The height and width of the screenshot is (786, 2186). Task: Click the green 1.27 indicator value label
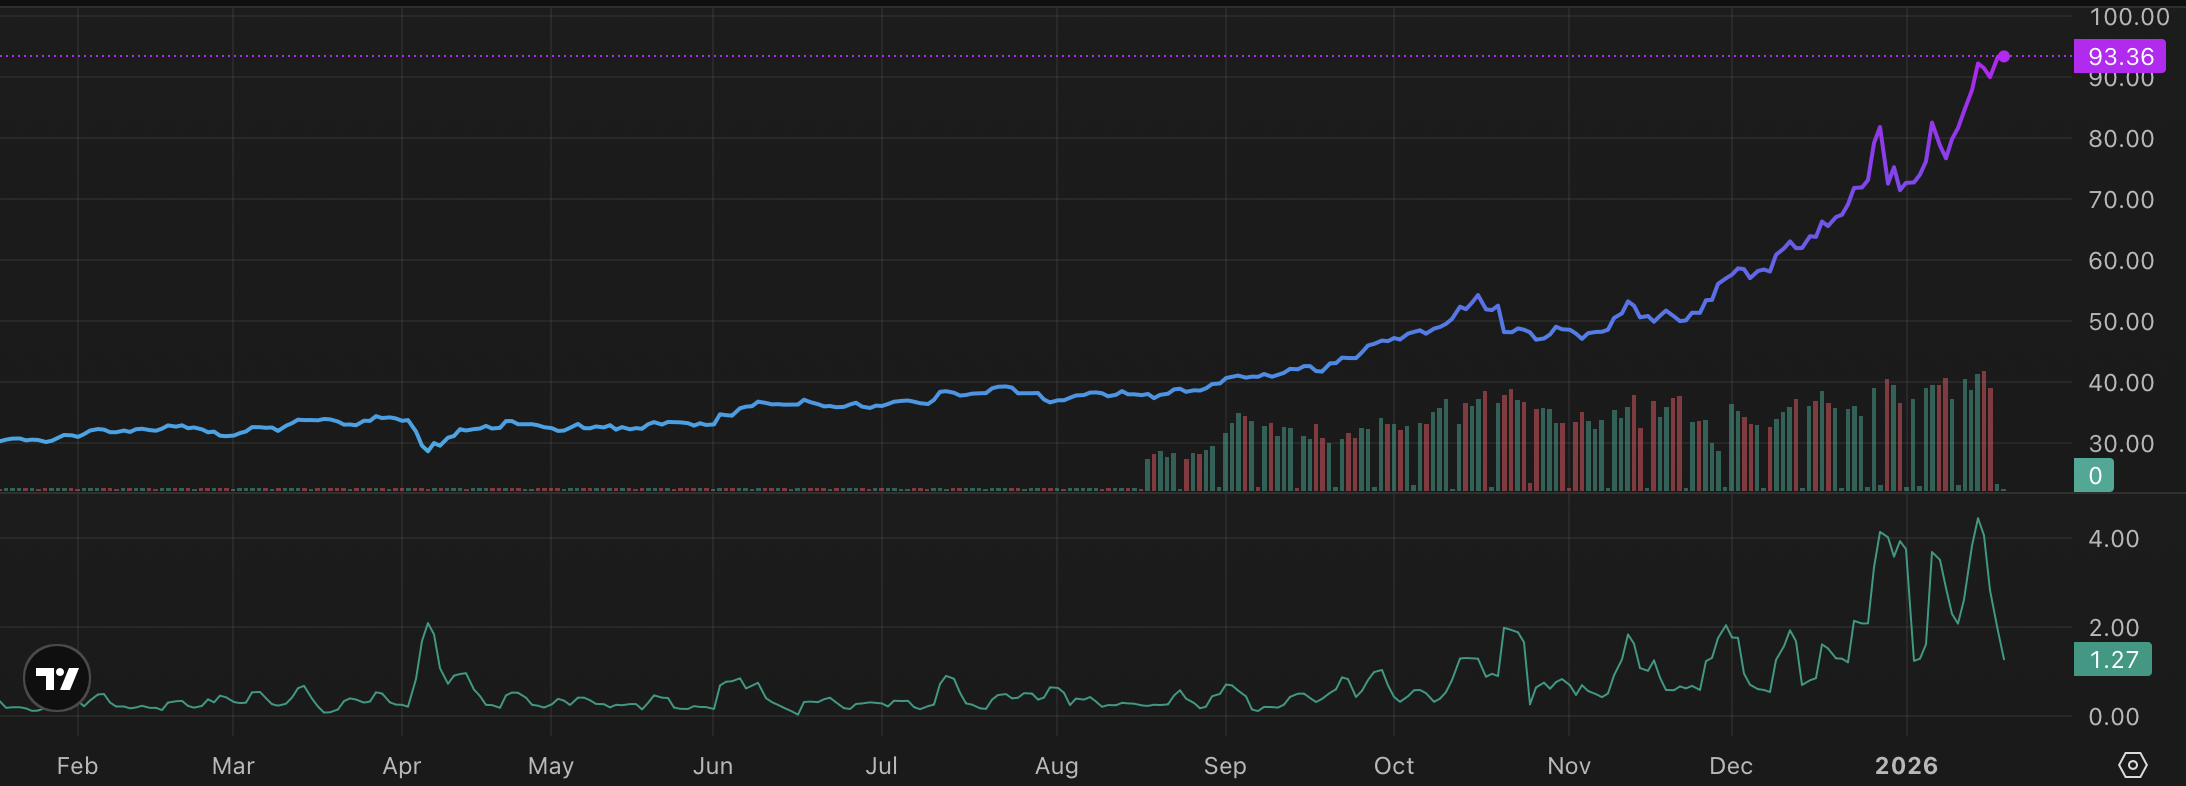[x=2113, y=660]
